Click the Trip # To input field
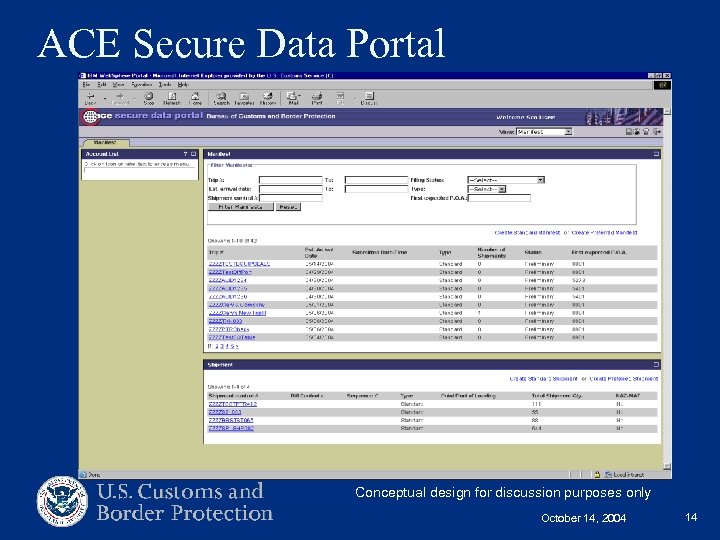Screen dimensions: 720x540 pos(376,180)
